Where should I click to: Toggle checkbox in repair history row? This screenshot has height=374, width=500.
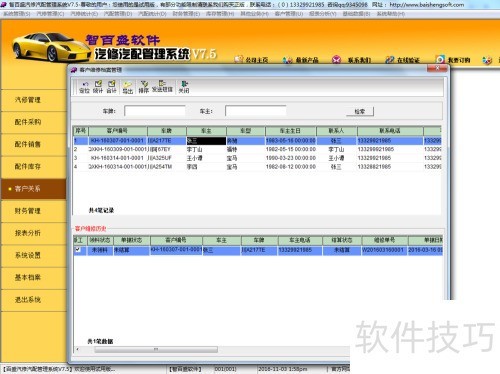point(78,250)
